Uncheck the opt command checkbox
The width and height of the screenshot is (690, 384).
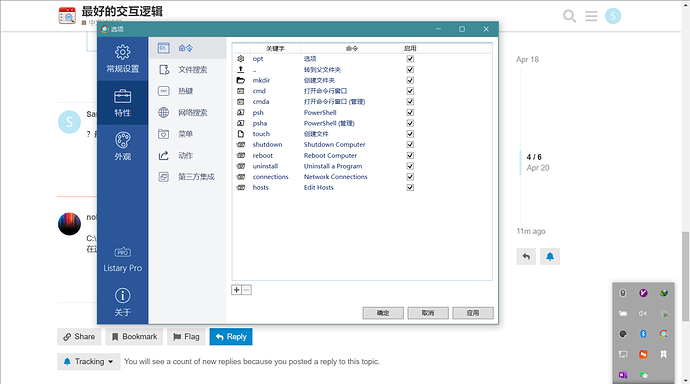coord(410,59)
